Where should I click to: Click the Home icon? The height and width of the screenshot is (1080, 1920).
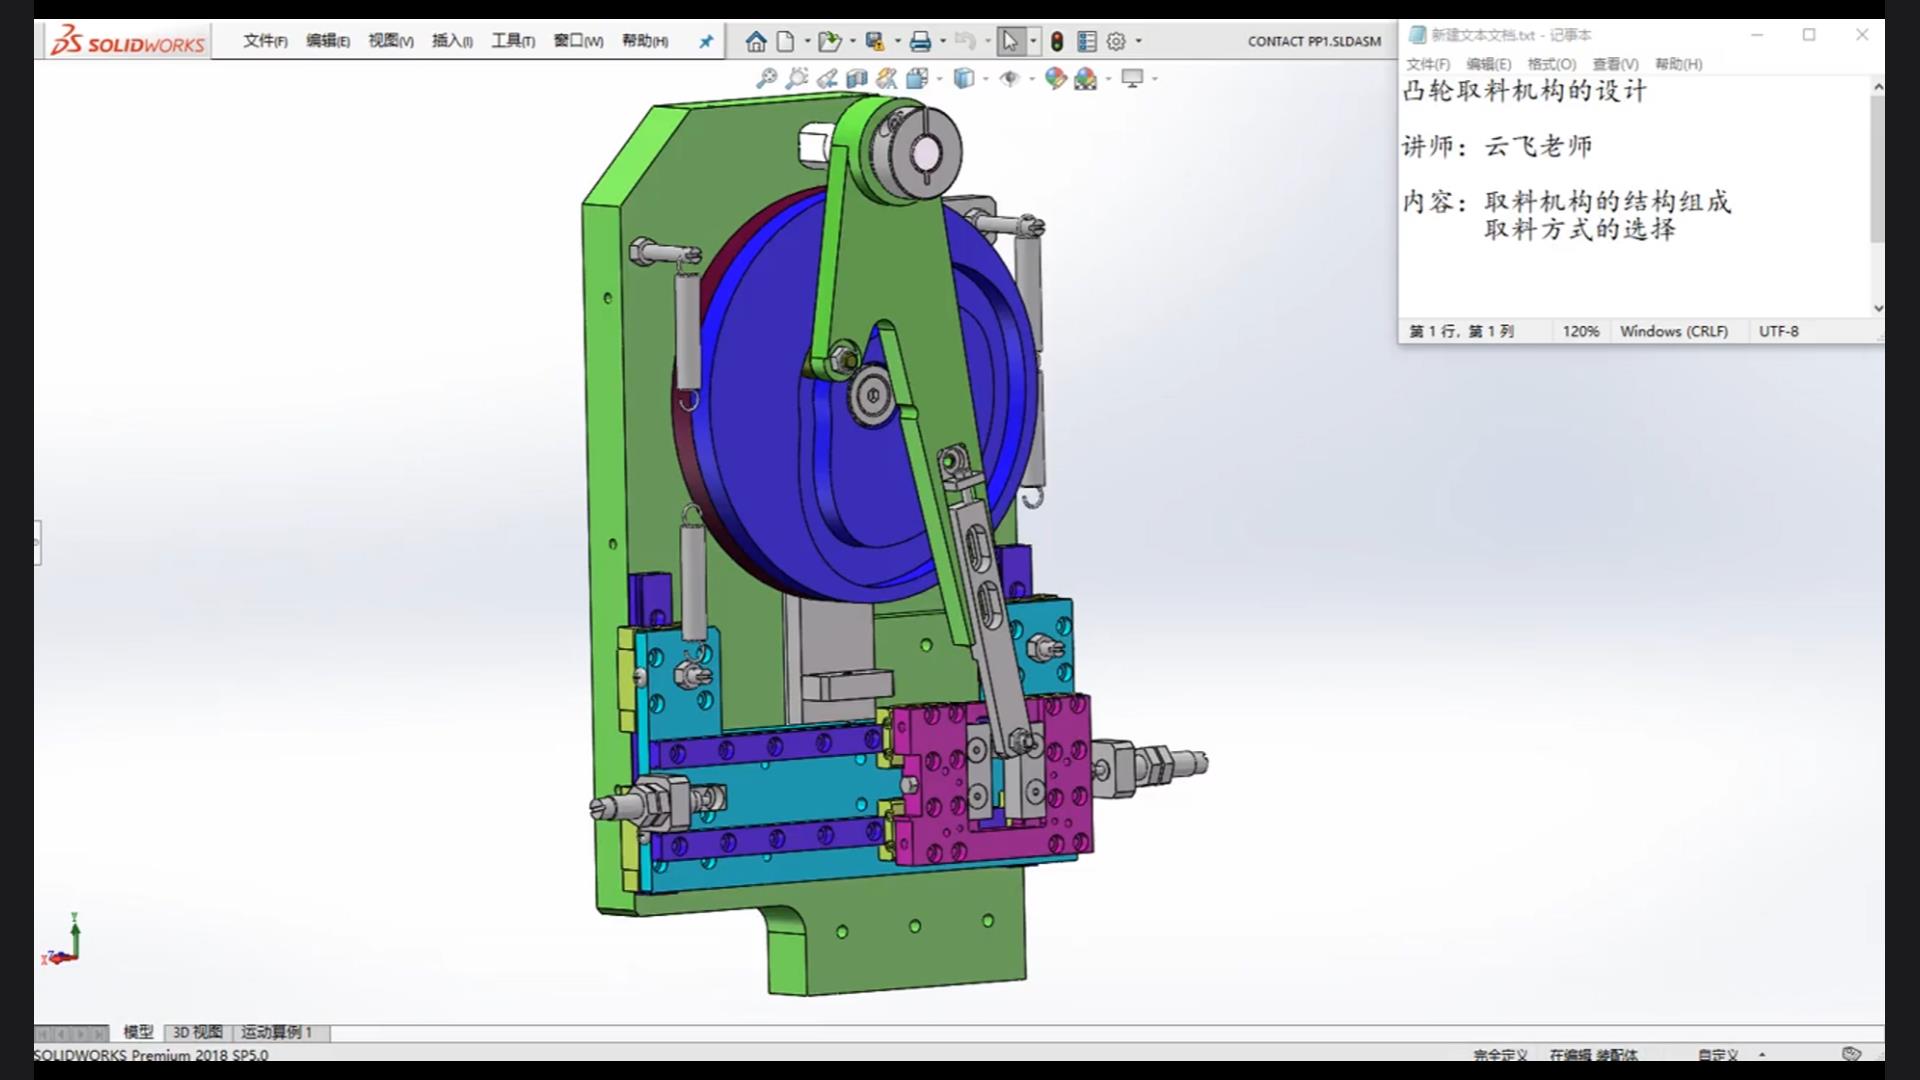tap(756, 41)
